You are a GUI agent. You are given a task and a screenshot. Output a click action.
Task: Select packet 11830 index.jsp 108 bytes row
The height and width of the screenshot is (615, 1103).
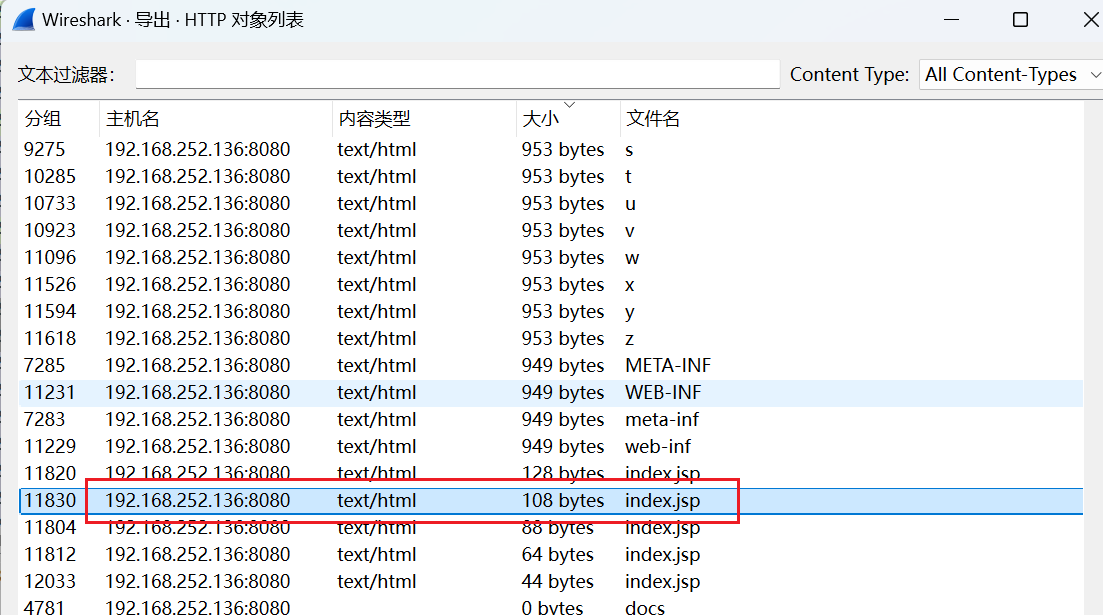[400, 500]
